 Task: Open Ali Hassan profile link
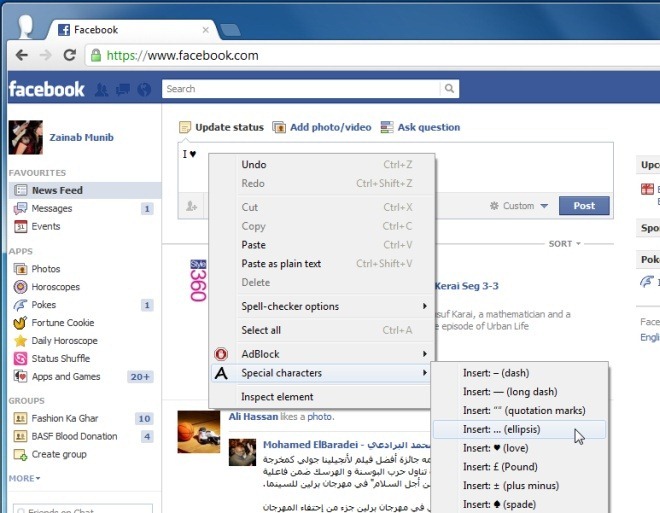tap(253, 417)
